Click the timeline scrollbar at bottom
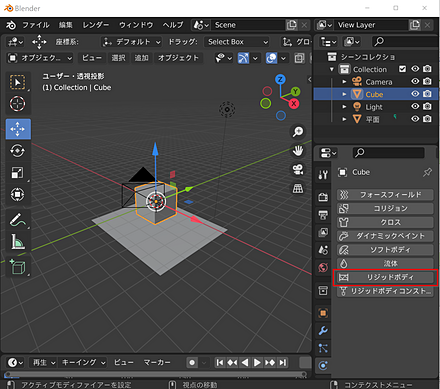Image resolution: width=440 pixels, height=389 pixels. click(156, 374)
